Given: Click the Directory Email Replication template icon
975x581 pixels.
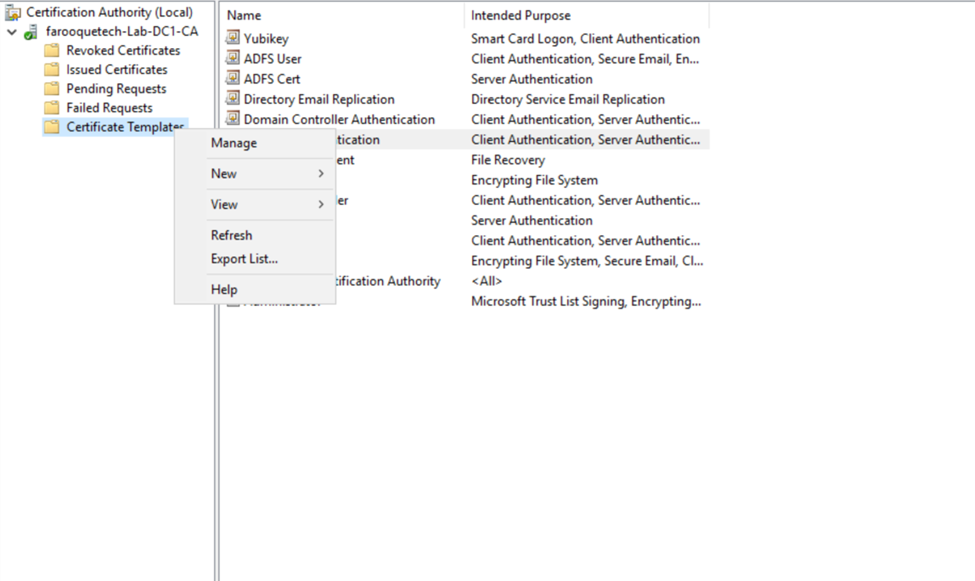Looking at the screenshot, I should (x=233, y=99).
